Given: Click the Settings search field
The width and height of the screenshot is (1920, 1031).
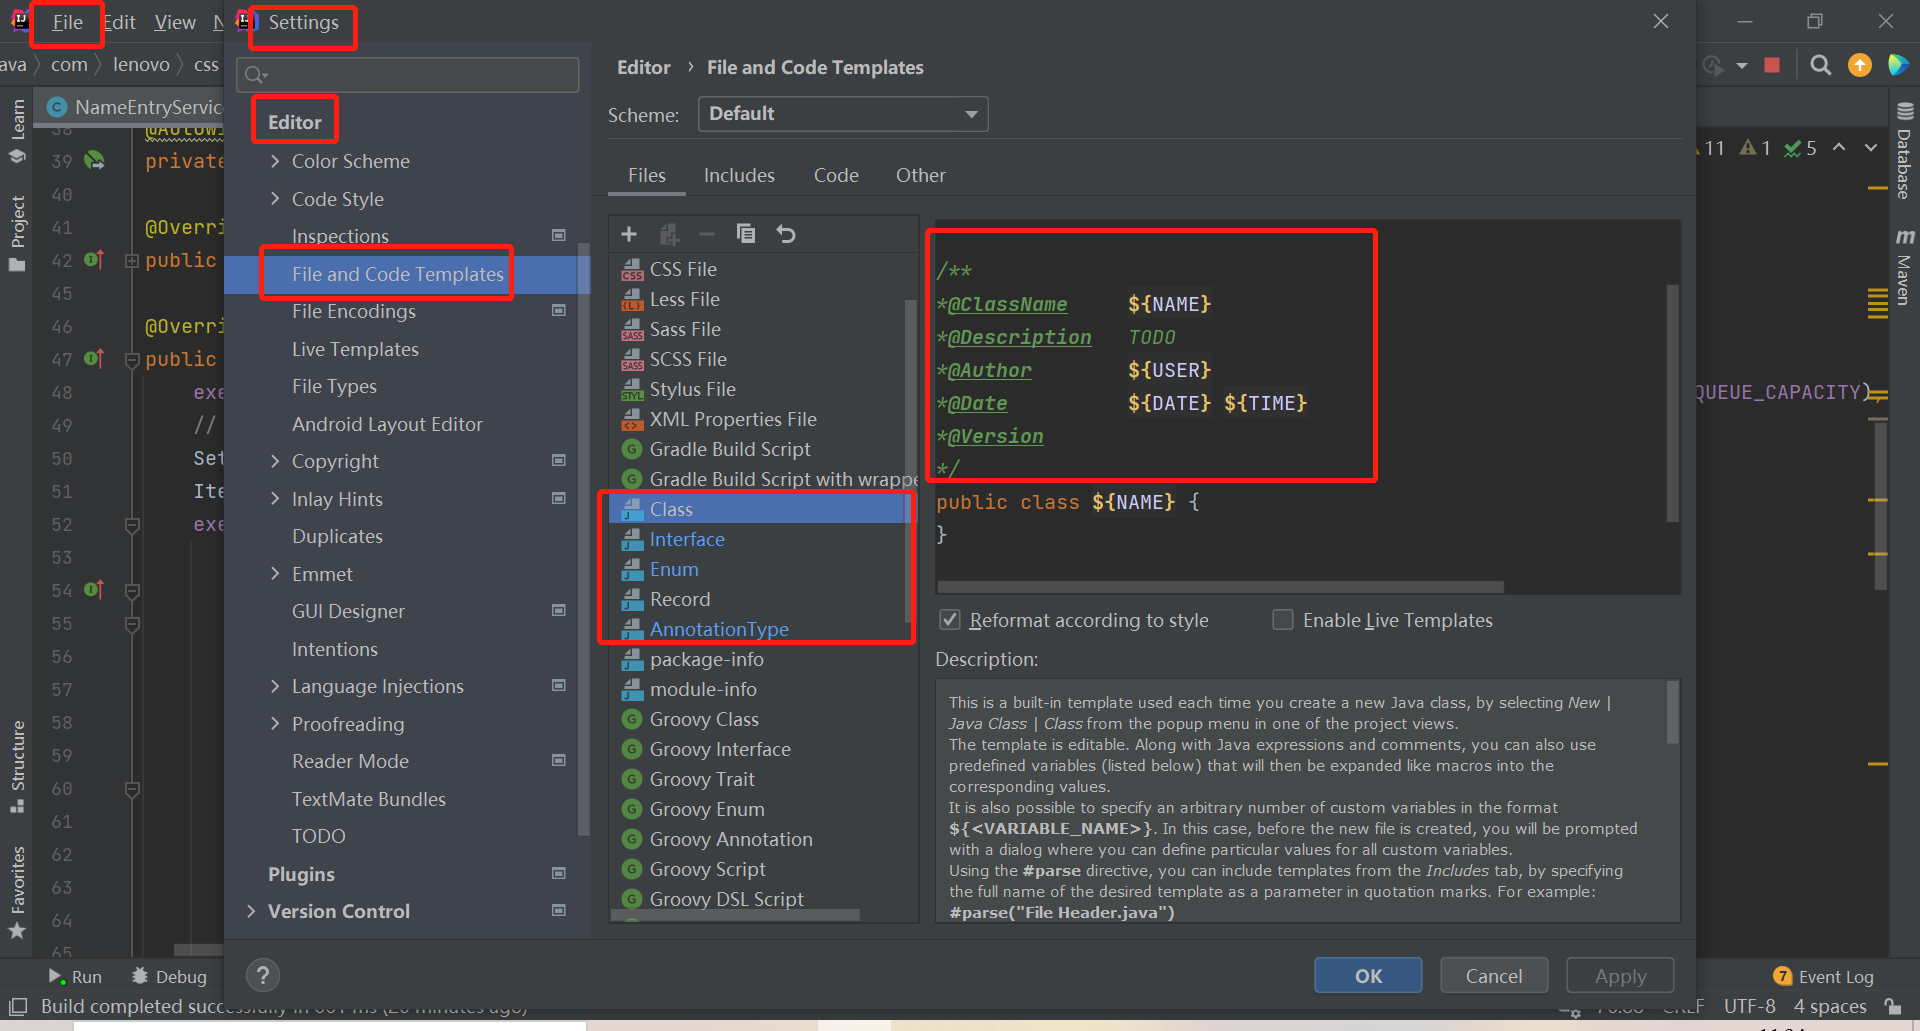Looking at the screenshot, I should click(408, 74).
